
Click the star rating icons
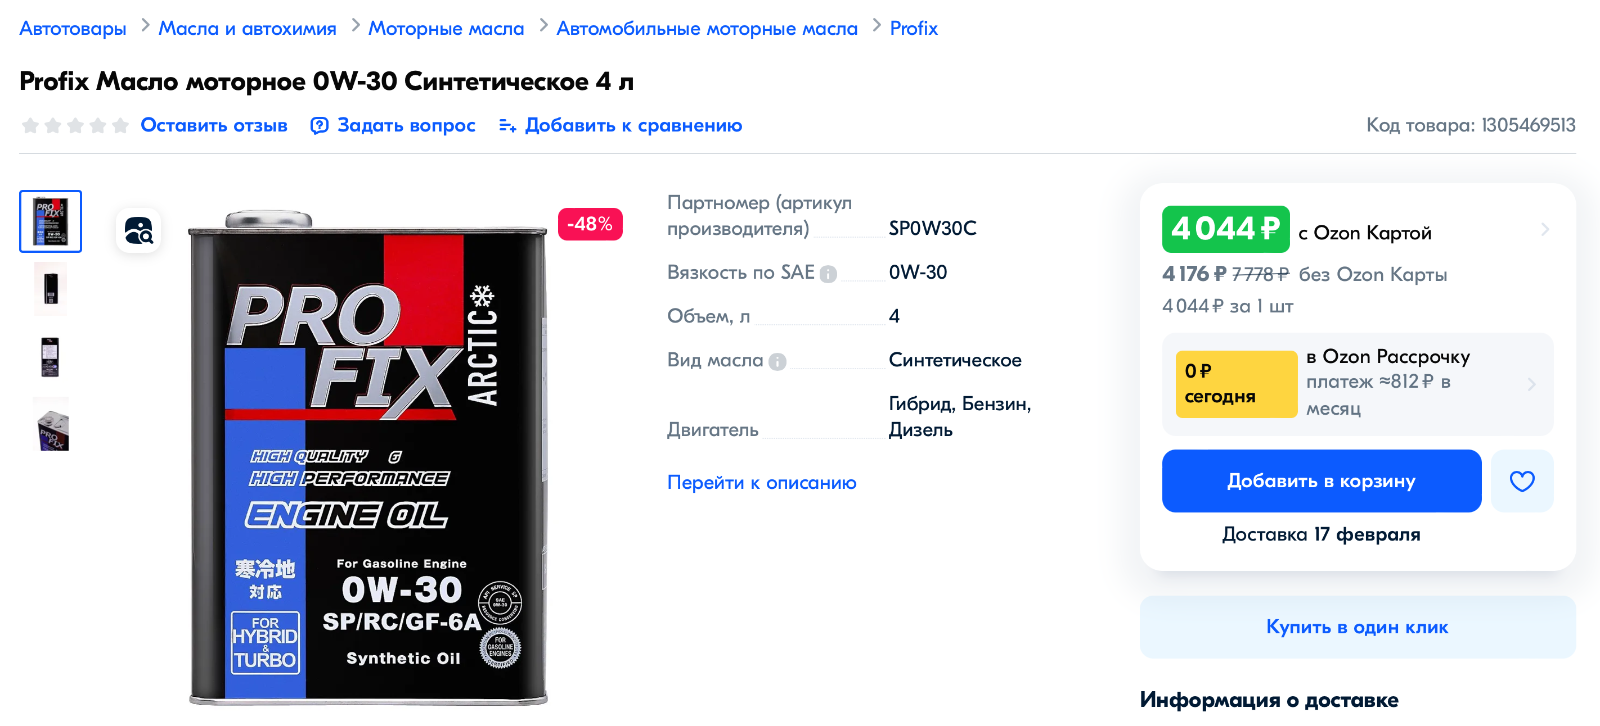[75, 126]
